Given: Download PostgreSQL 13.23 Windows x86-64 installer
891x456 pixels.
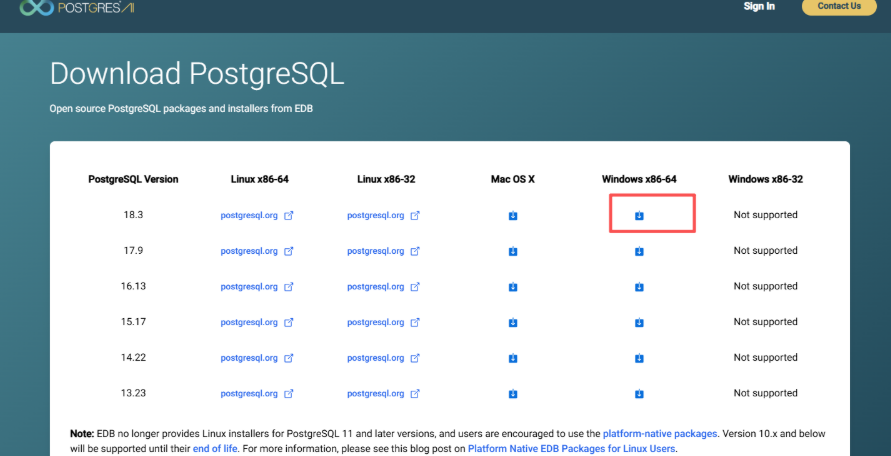Looking at the screenshot, I should 639,394.
